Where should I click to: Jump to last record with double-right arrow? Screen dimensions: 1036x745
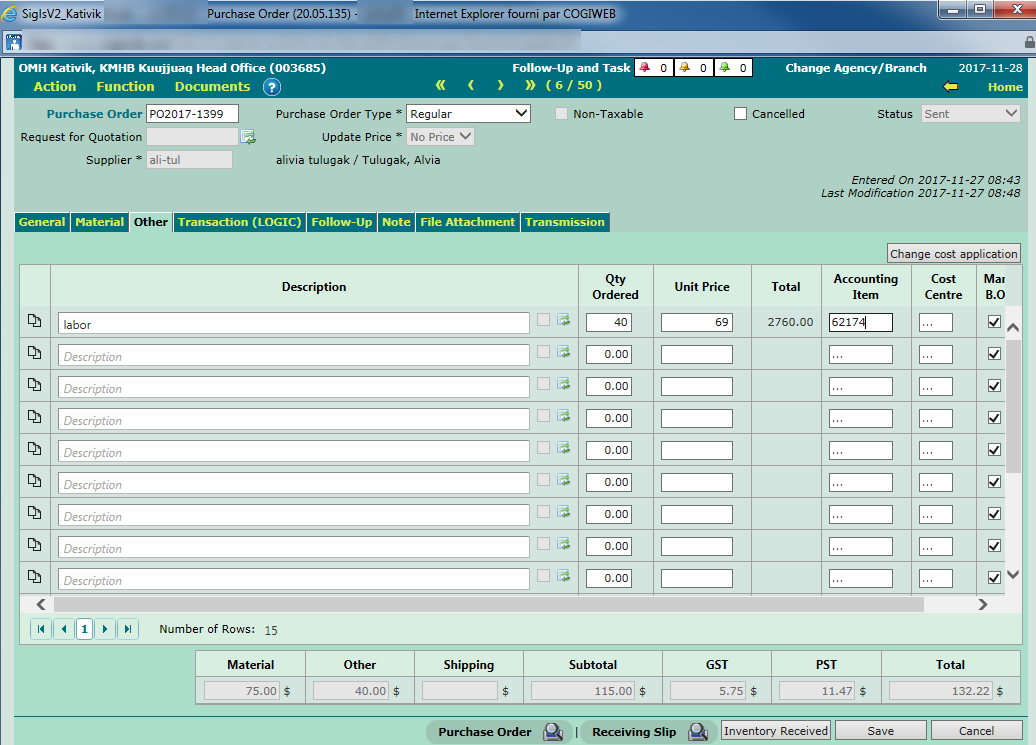coord(530,85)
